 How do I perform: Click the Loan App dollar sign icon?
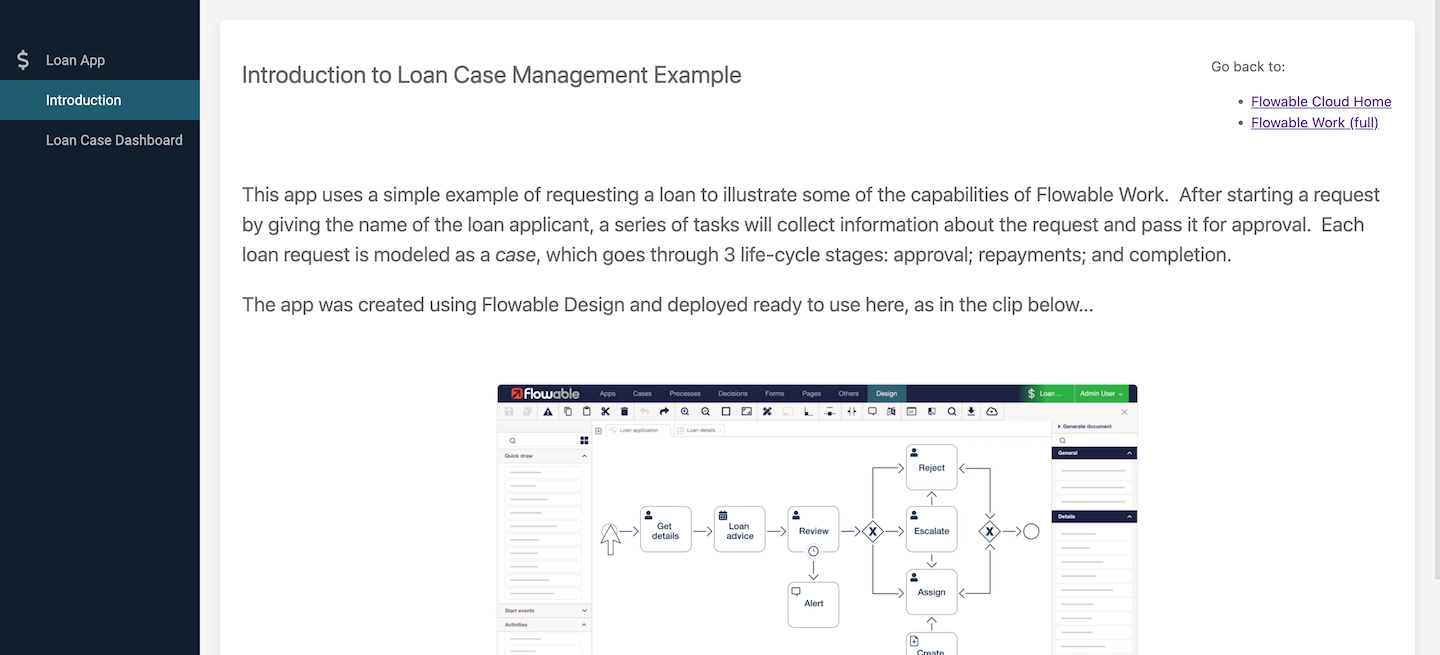tap(23, 60)
